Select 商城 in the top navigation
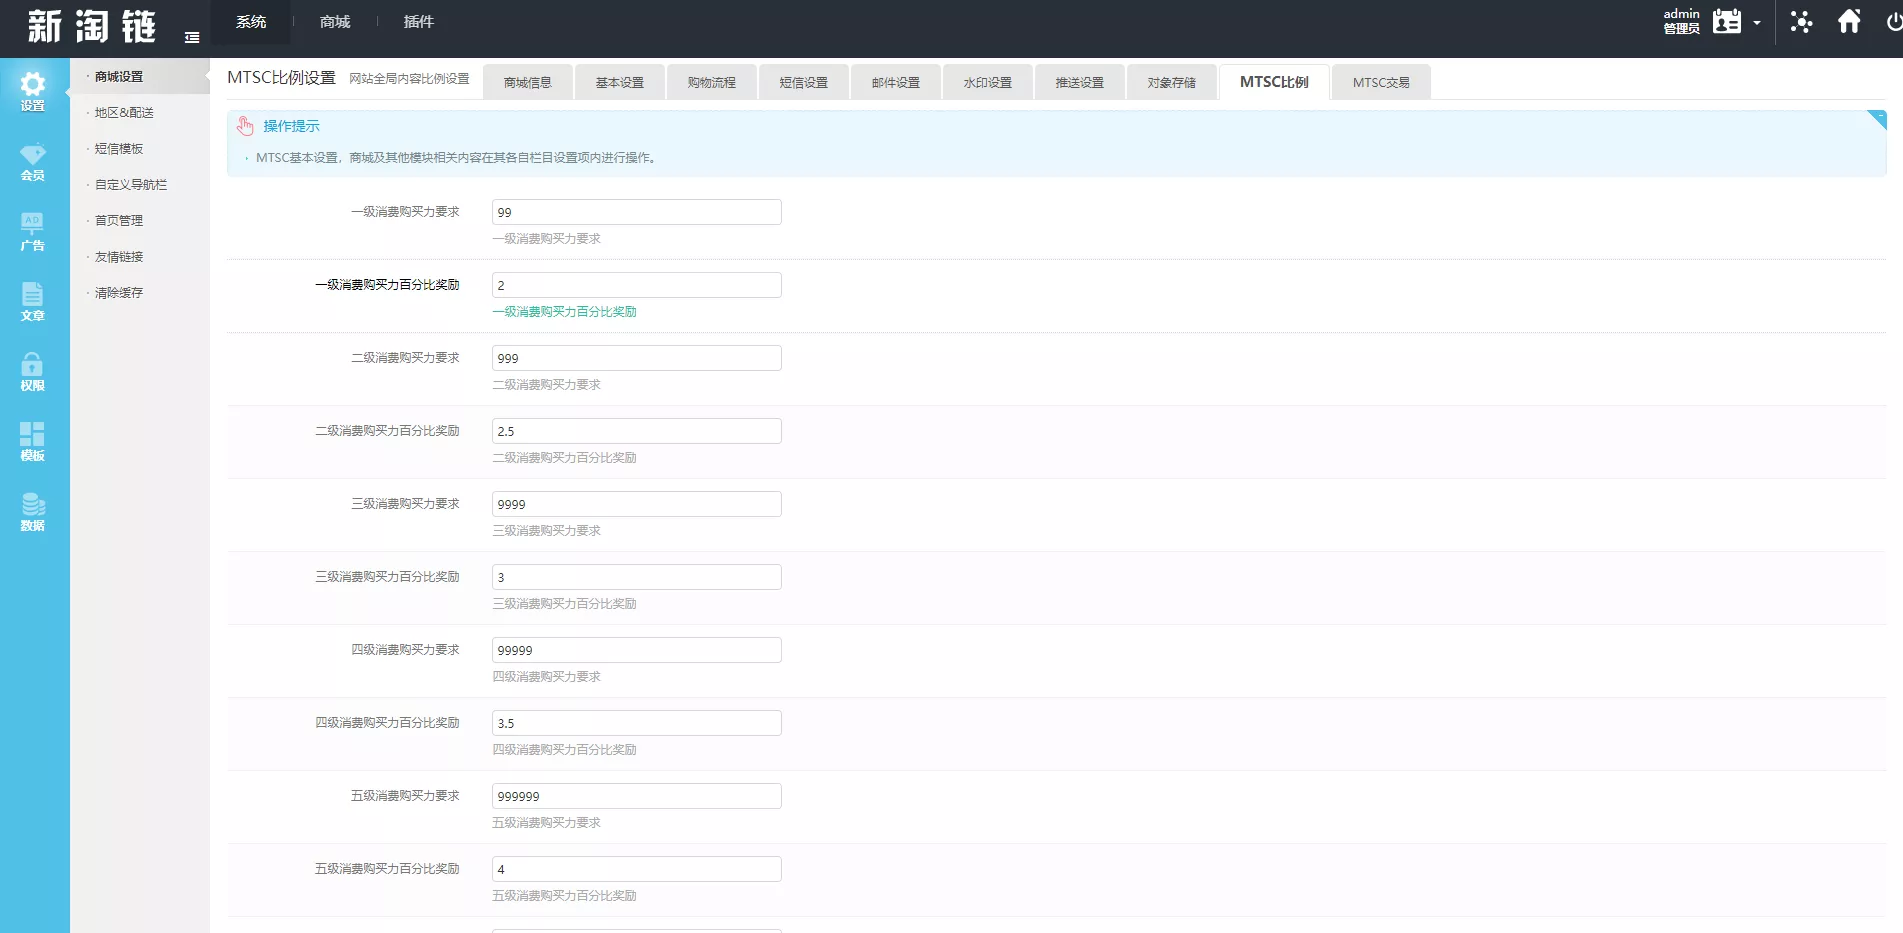 click(x=335, y=22)
